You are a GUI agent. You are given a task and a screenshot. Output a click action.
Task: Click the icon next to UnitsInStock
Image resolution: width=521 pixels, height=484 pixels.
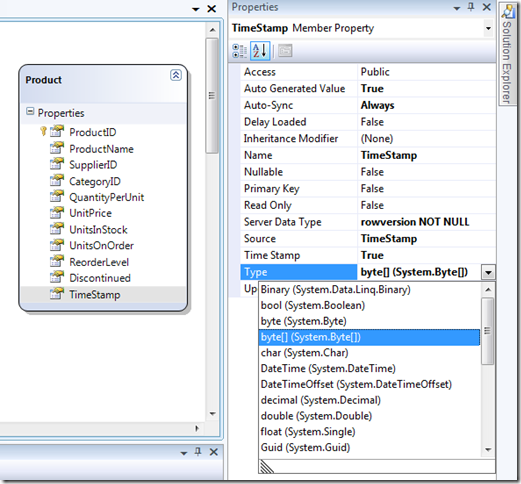[57, 229]
